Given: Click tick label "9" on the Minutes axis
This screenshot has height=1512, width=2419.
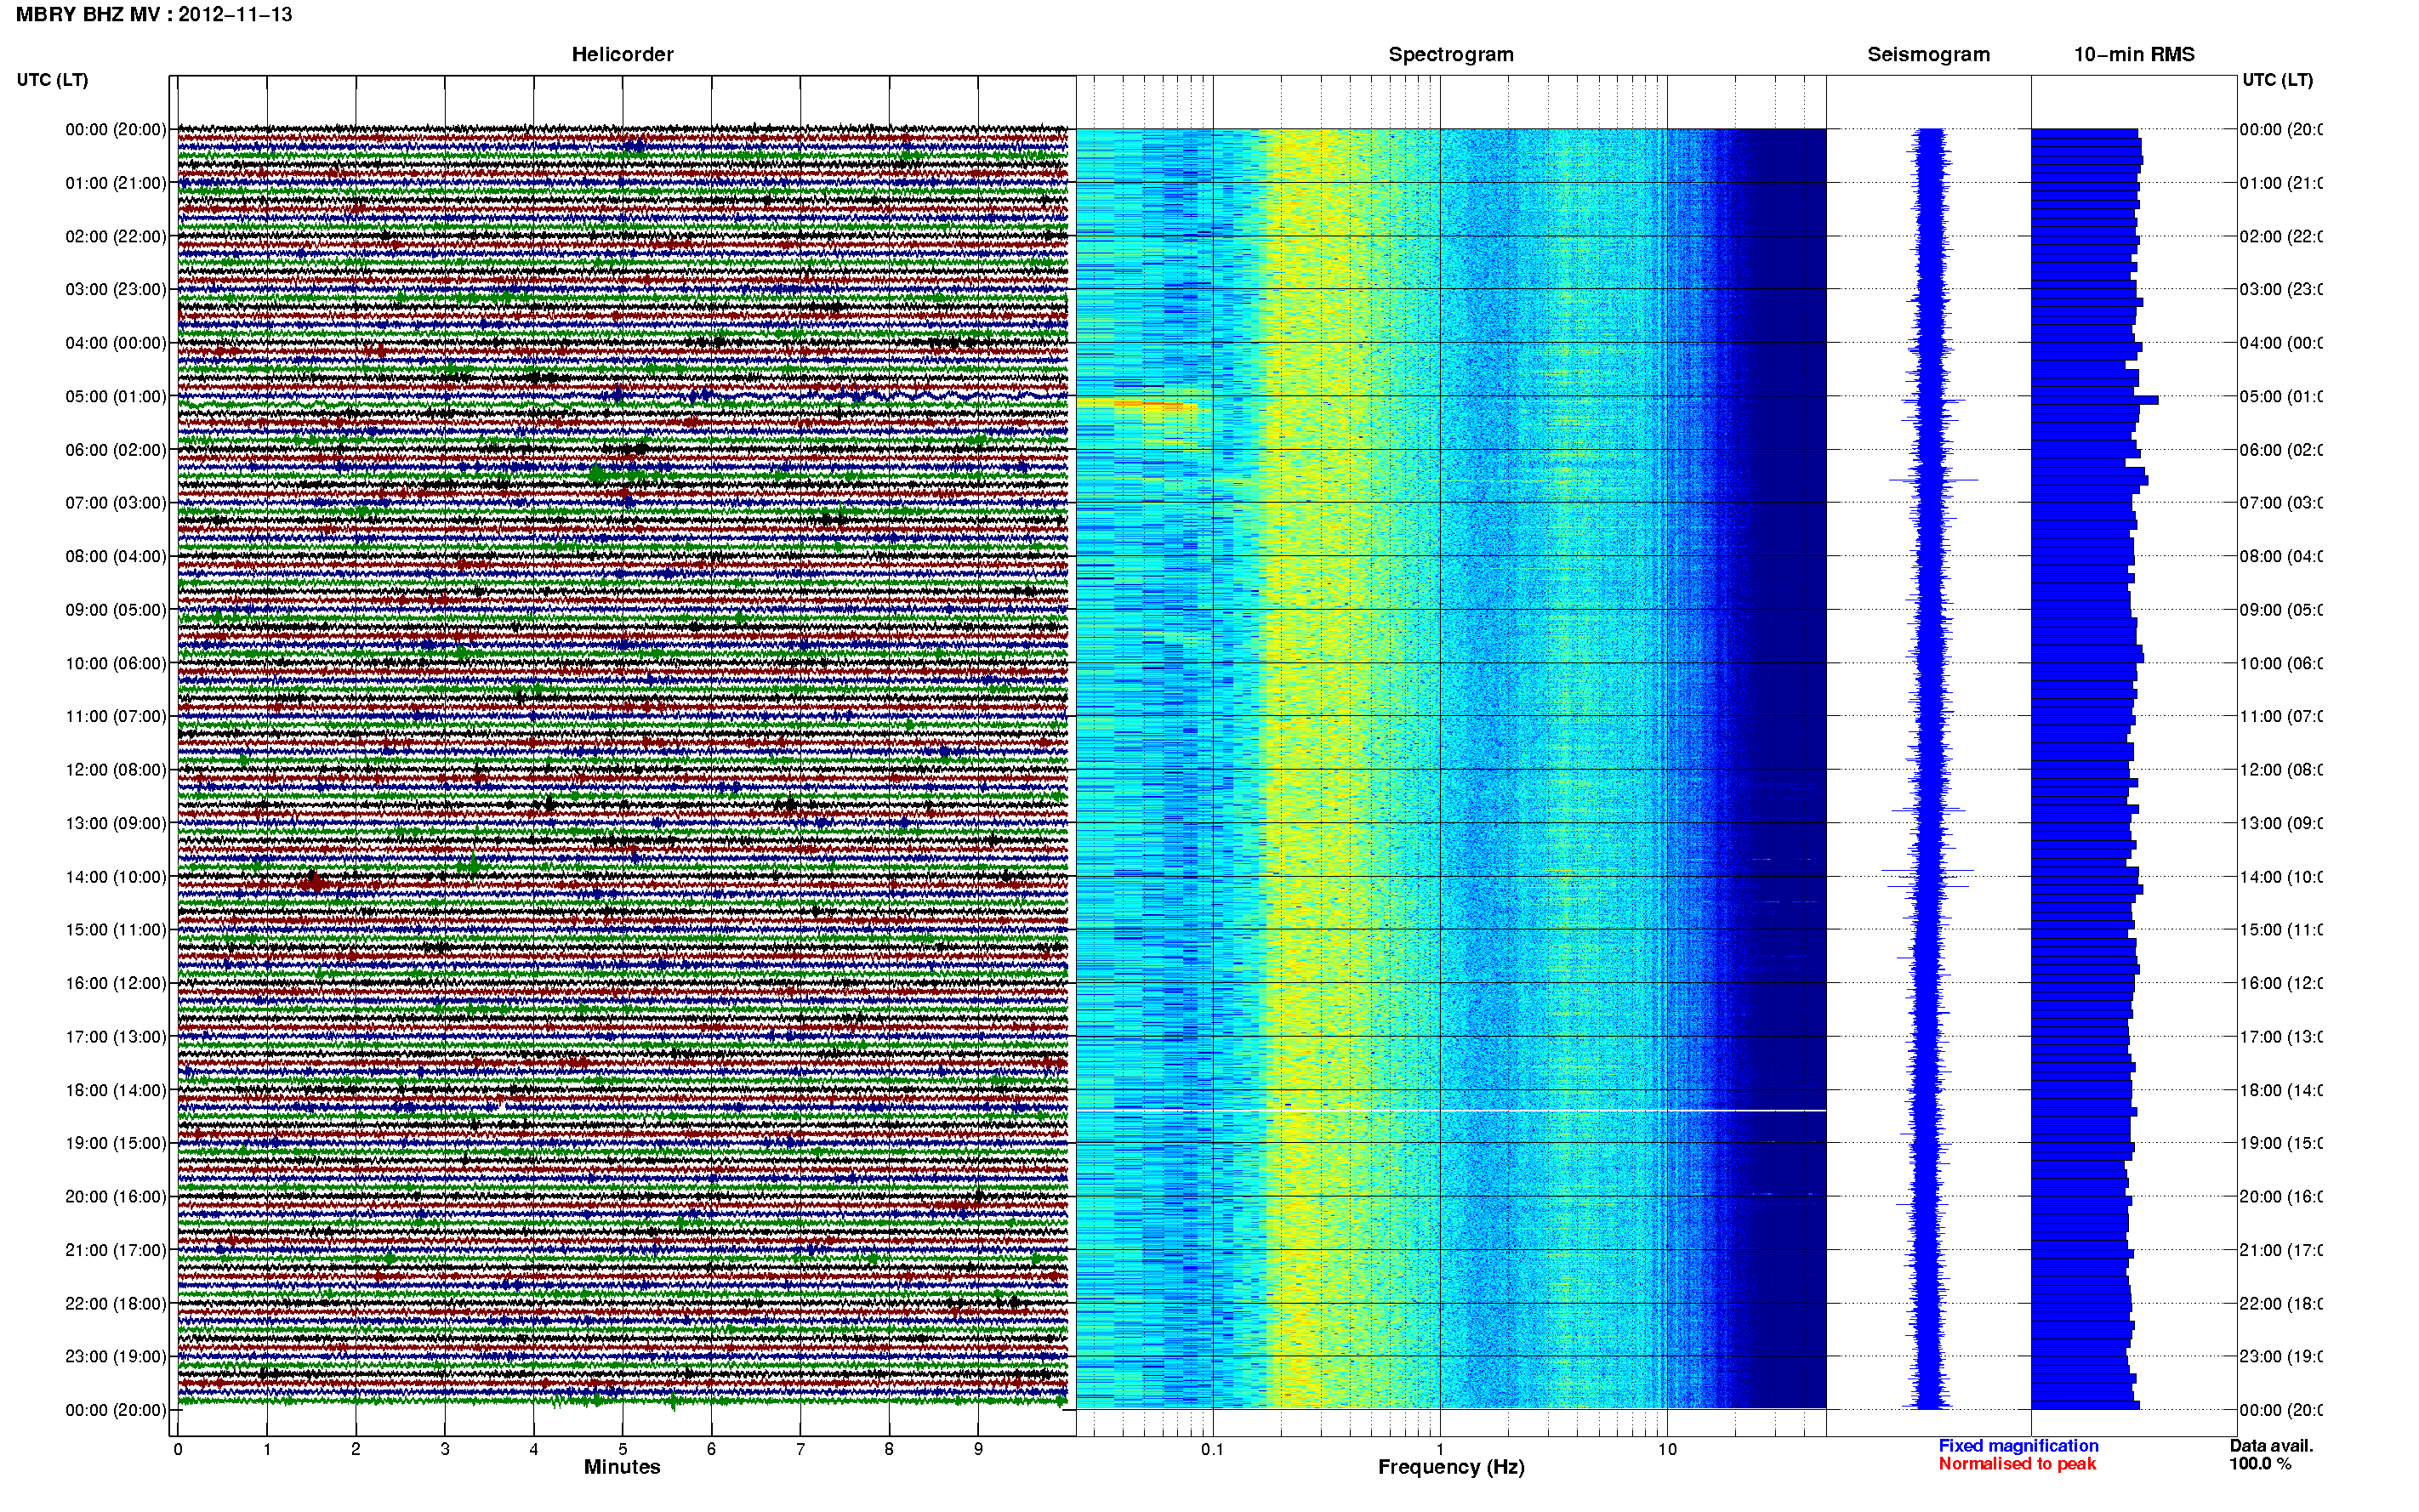Looking at the screenshot, I should (978, 1449).
